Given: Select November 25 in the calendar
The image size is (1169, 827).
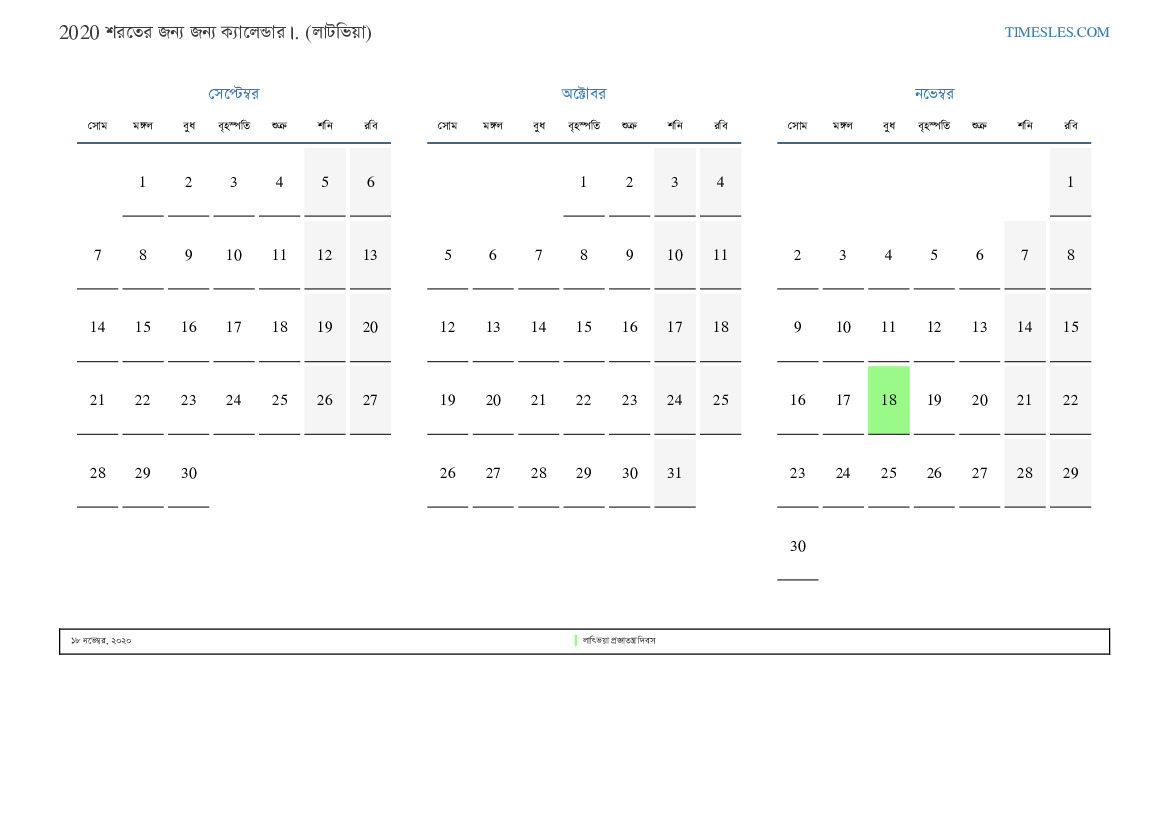Looking at the screenshot, I should (888, 473).
